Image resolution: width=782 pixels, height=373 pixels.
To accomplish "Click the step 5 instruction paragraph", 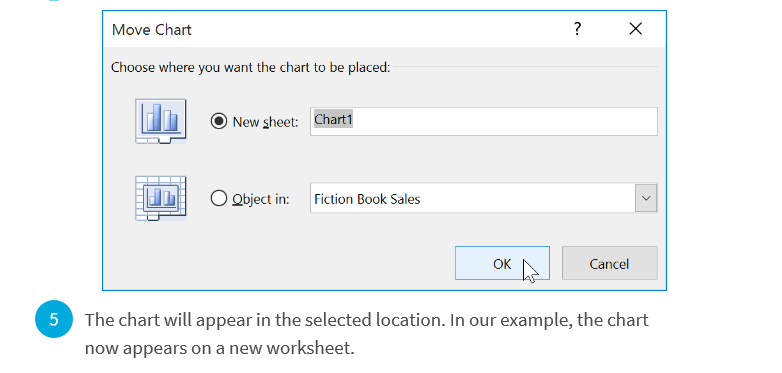I will click(x=367, y=334).
